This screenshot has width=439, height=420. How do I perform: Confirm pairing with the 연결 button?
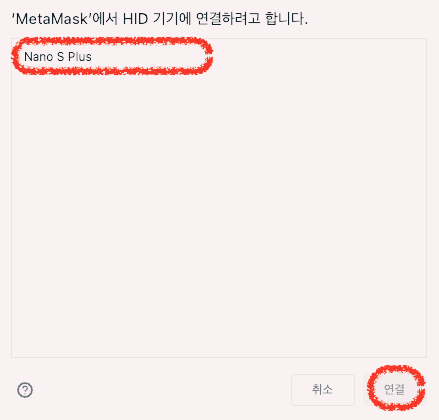(395, 390)
